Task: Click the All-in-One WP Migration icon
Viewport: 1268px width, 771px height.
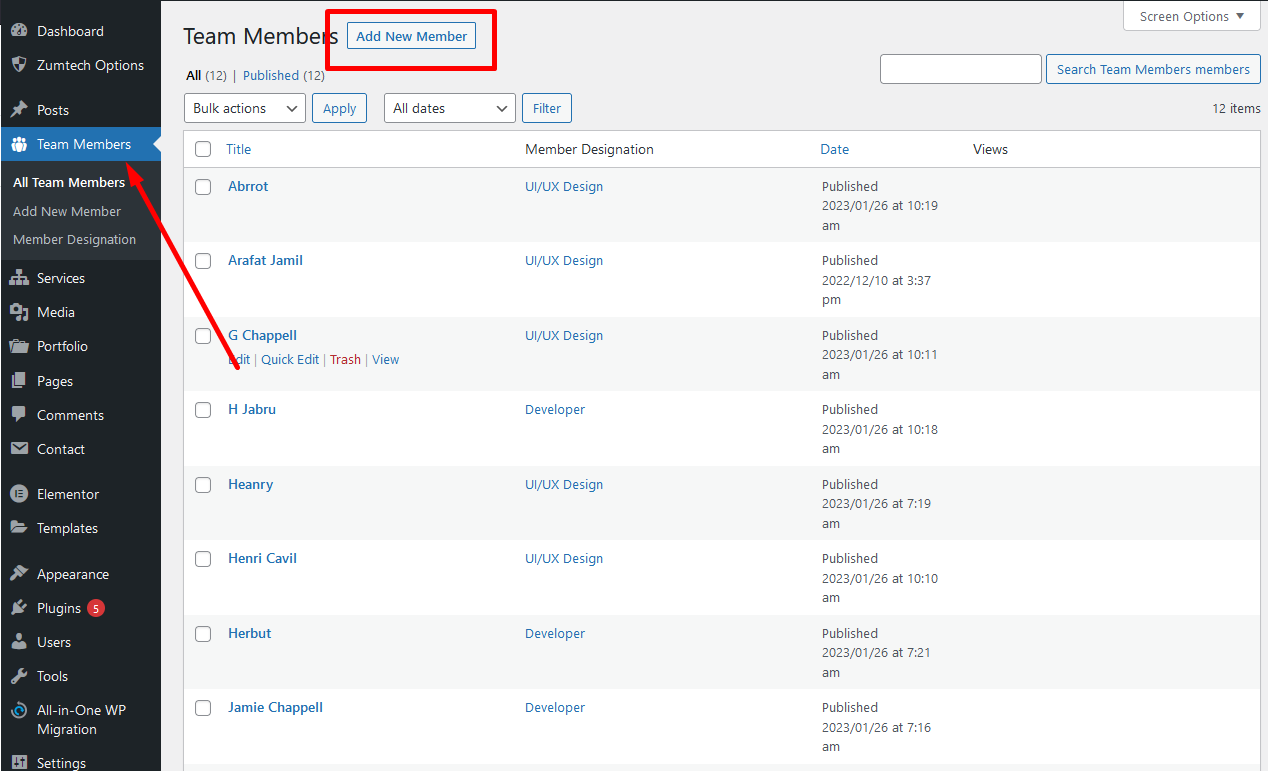Action: point(19,711)
